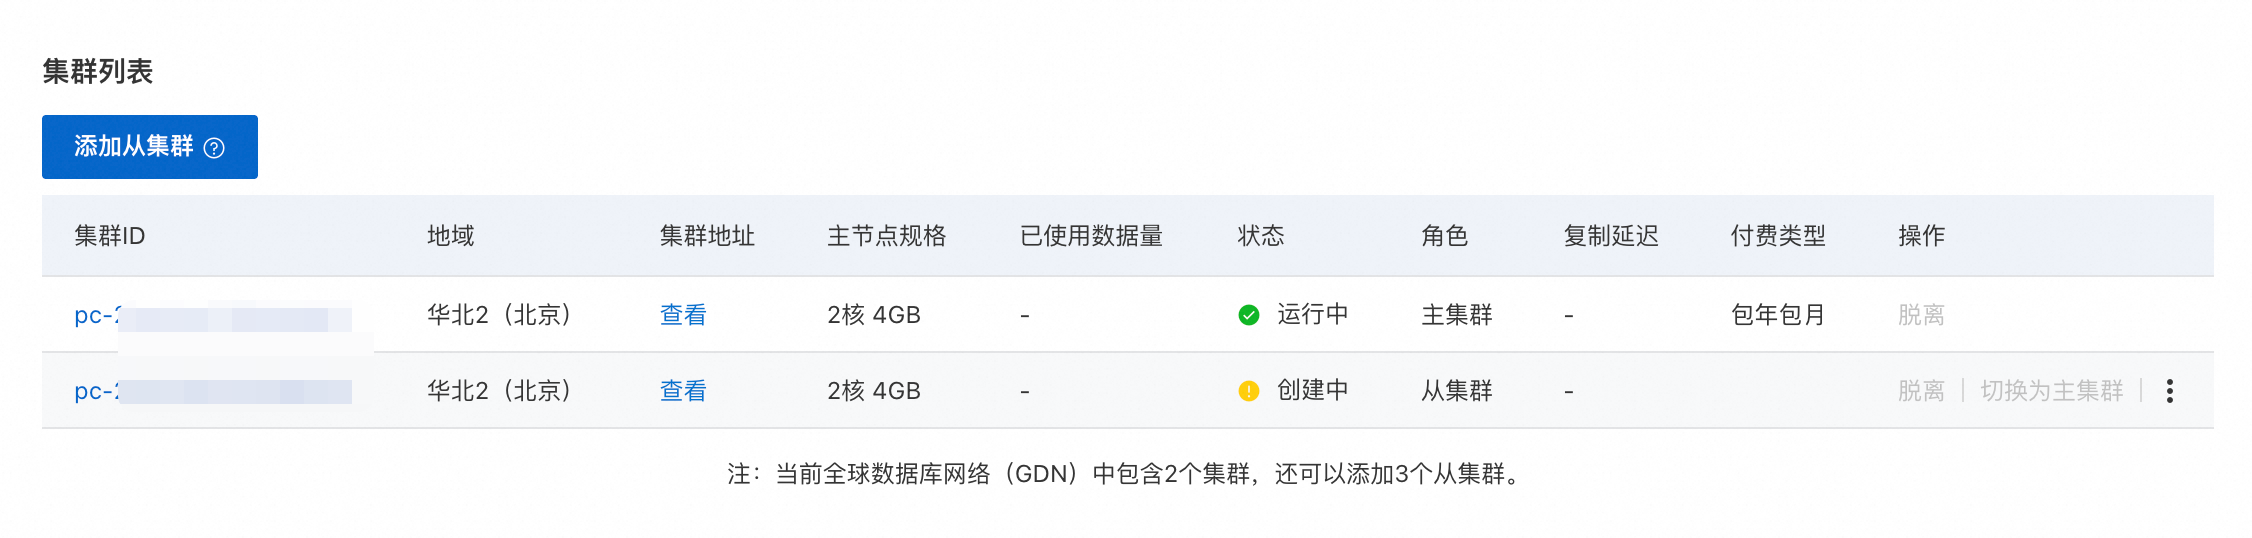Click the 状态 column header

click(x=1260, y=236)
